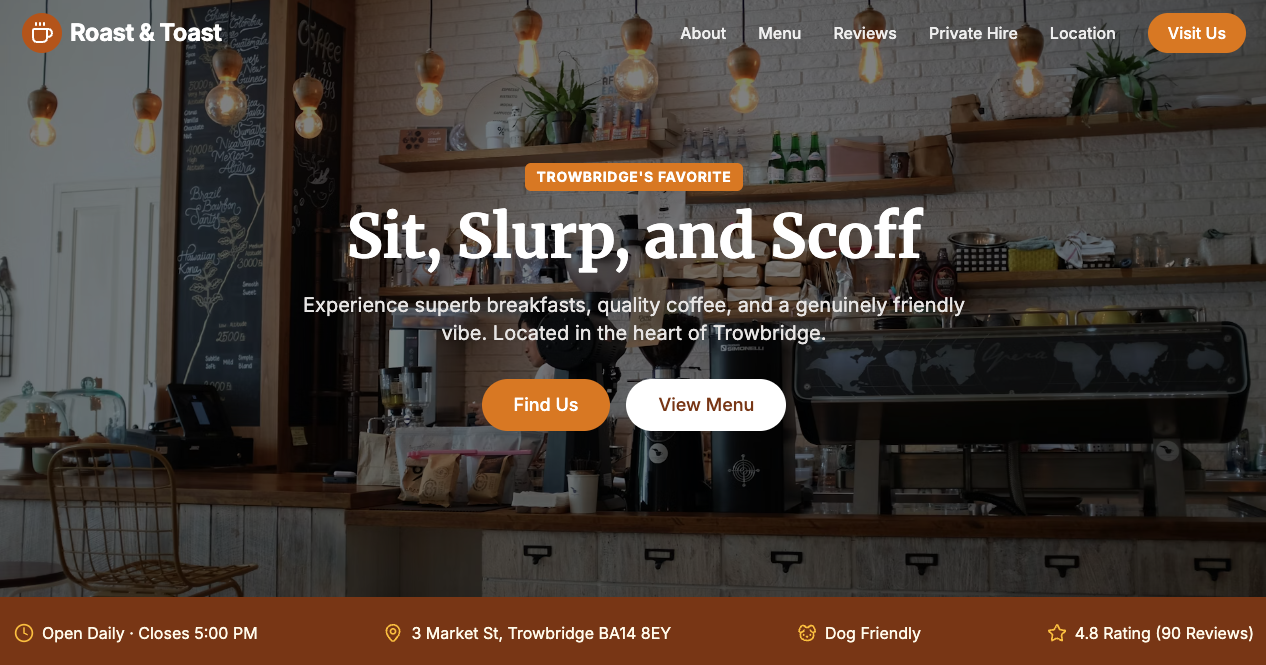Select Location in the top navigation

pos(1082,33)
